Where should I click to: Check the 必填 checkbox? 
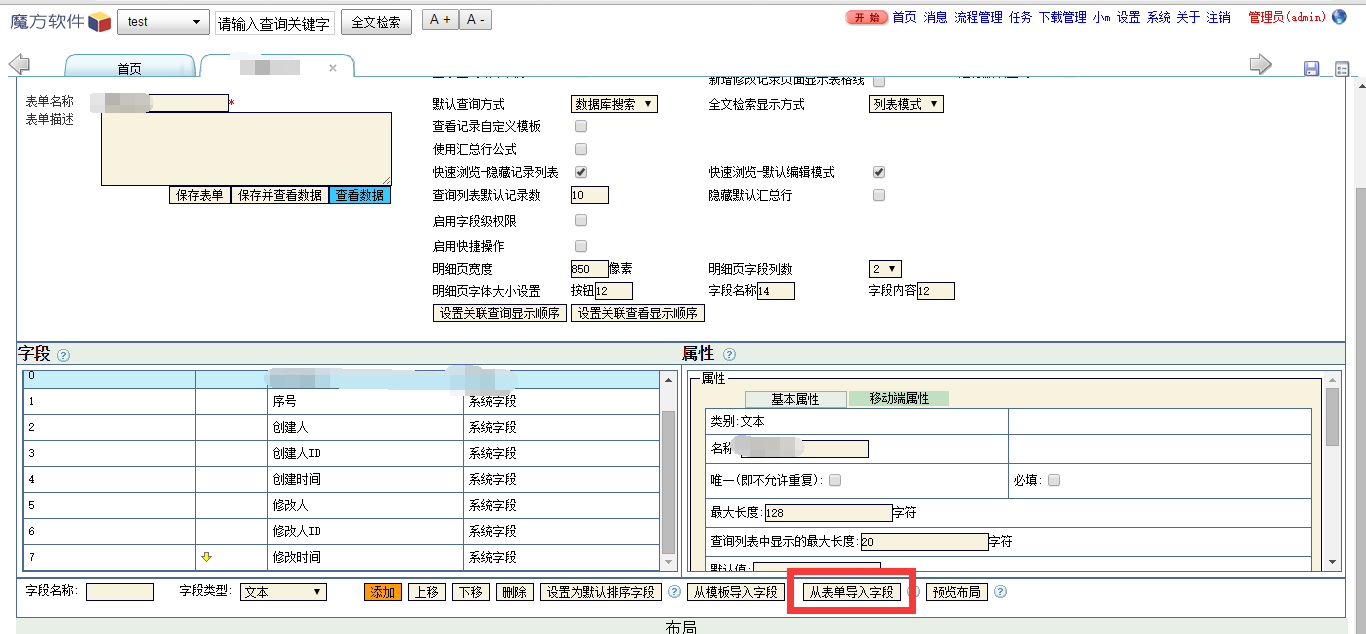pyautogui.click(x=1054, y=480)
